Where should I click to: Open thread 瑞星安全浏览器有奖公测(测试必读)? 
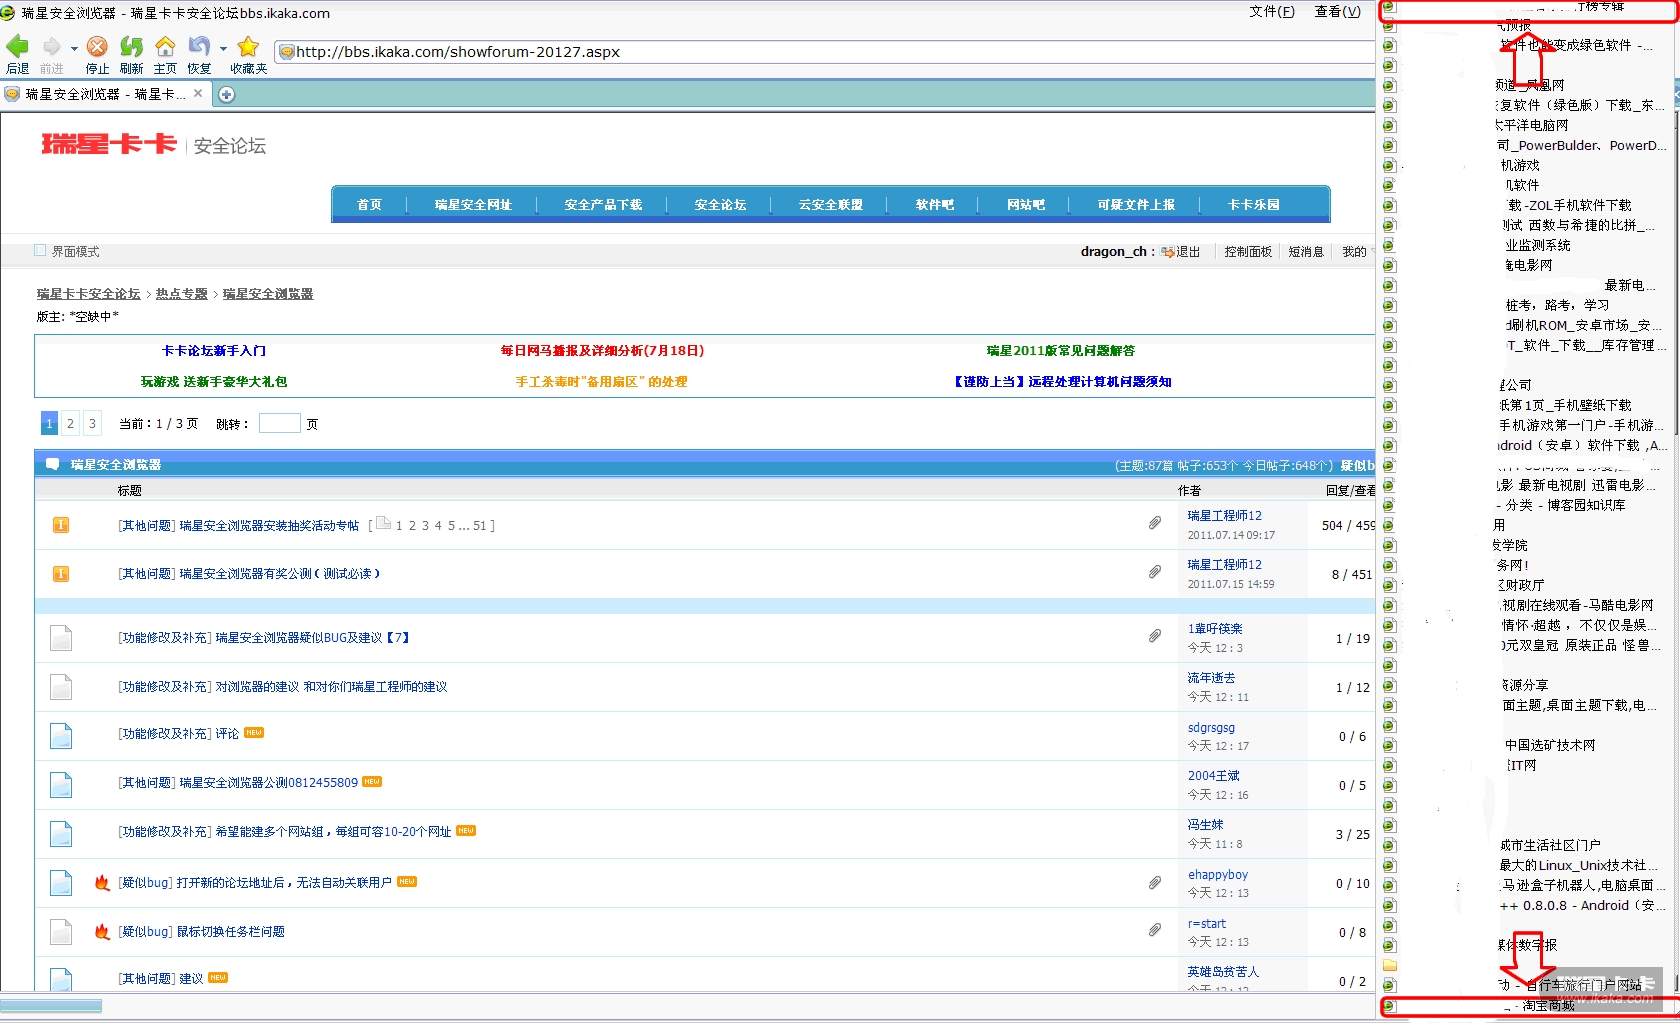pos(278,574)
